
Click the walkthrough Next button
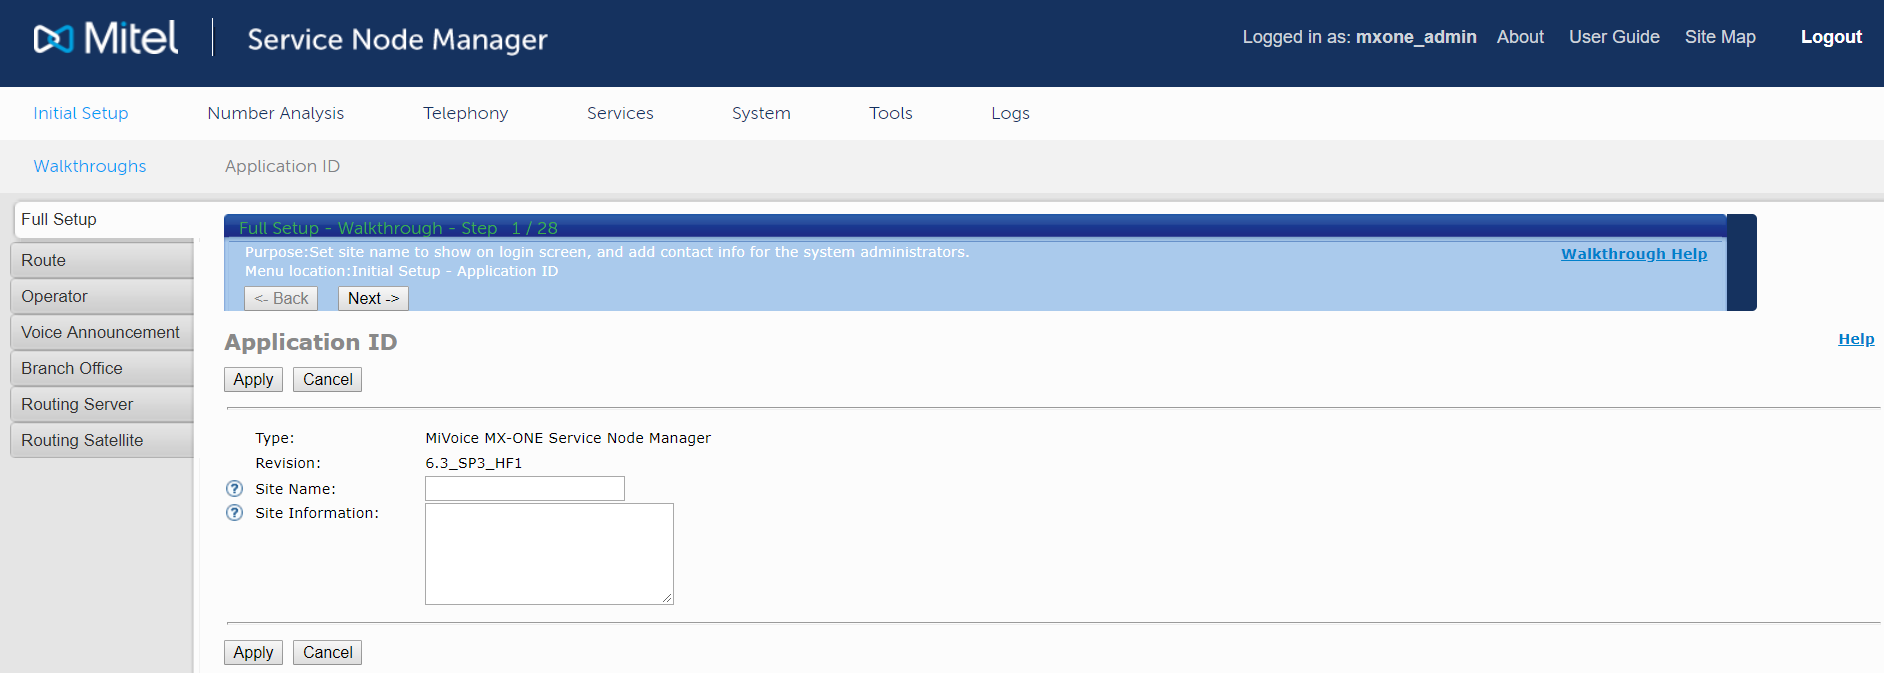tap(373, 298)
